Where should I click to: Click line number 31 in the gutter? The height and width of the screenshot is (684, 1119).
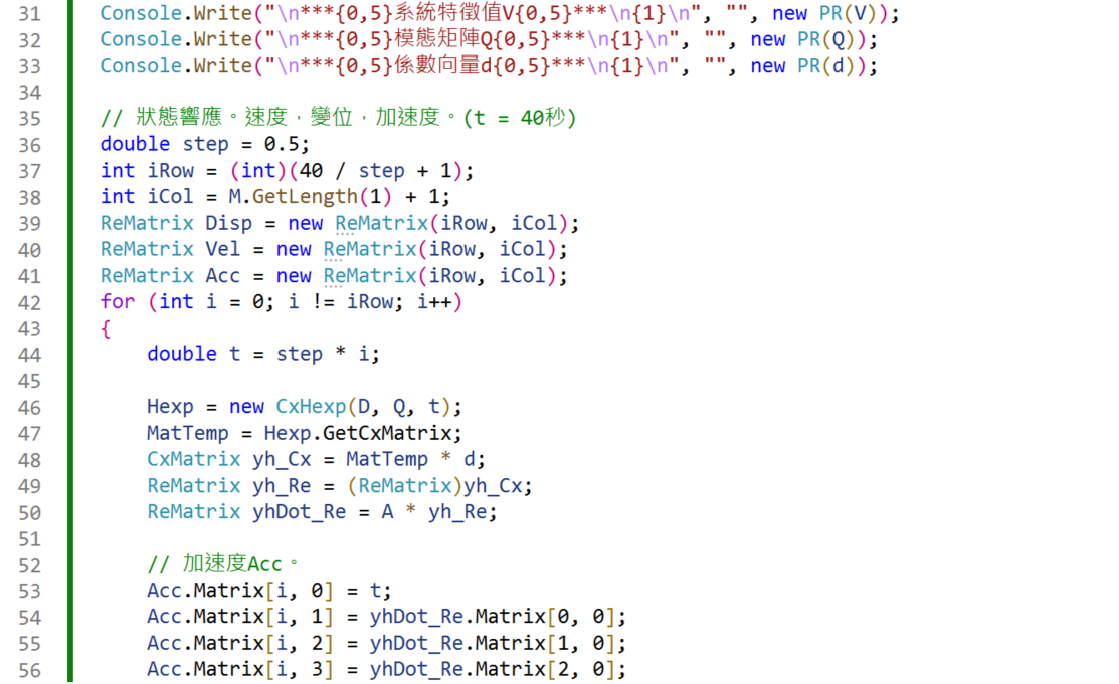(29, 14)
